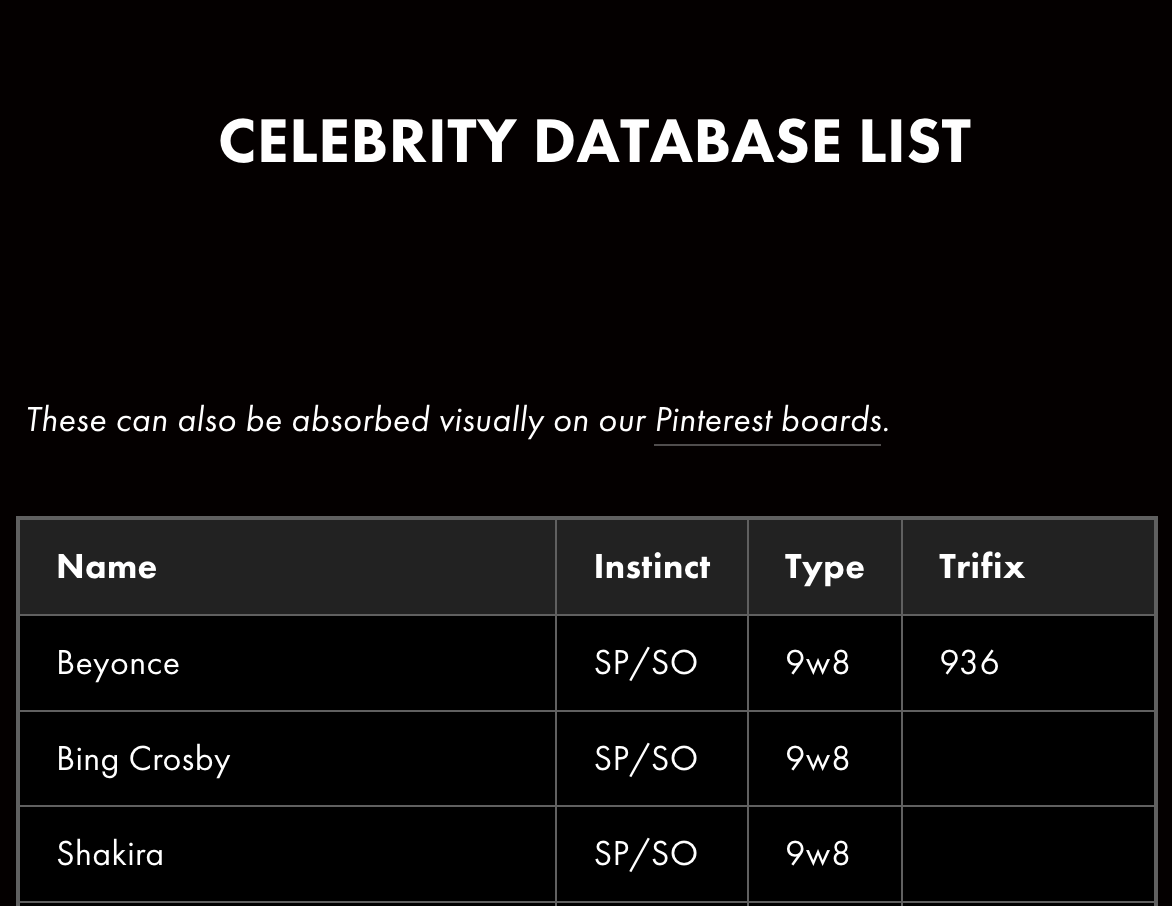Open the Pinterest boards link
This screenshot has height=906, width=1172.
(x=767, y=420)
